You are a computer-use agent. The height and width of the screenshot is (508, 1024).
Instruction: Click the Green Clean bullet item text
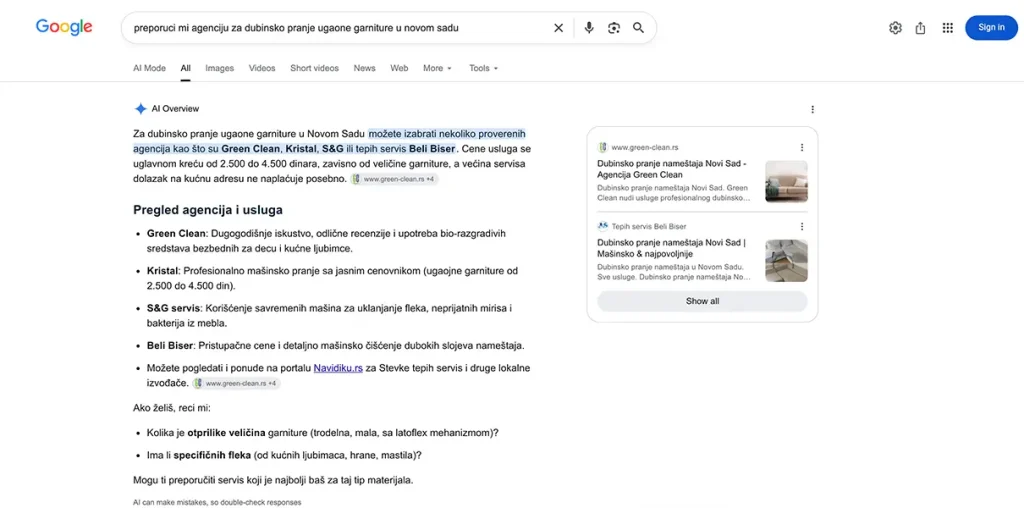coord(327,241)
